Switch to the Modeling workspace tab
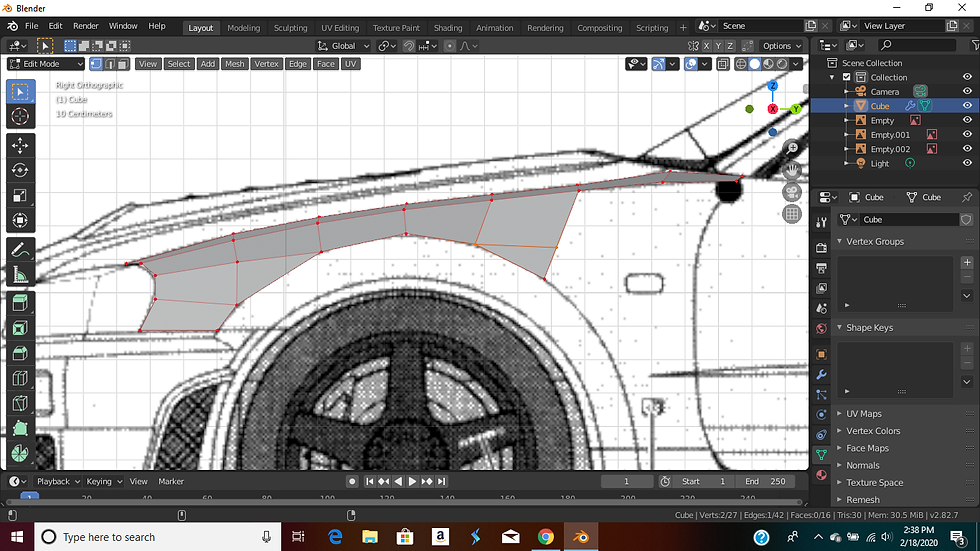Image resolution: width=980 pixels, height=551 pixels. pos(243,27)
